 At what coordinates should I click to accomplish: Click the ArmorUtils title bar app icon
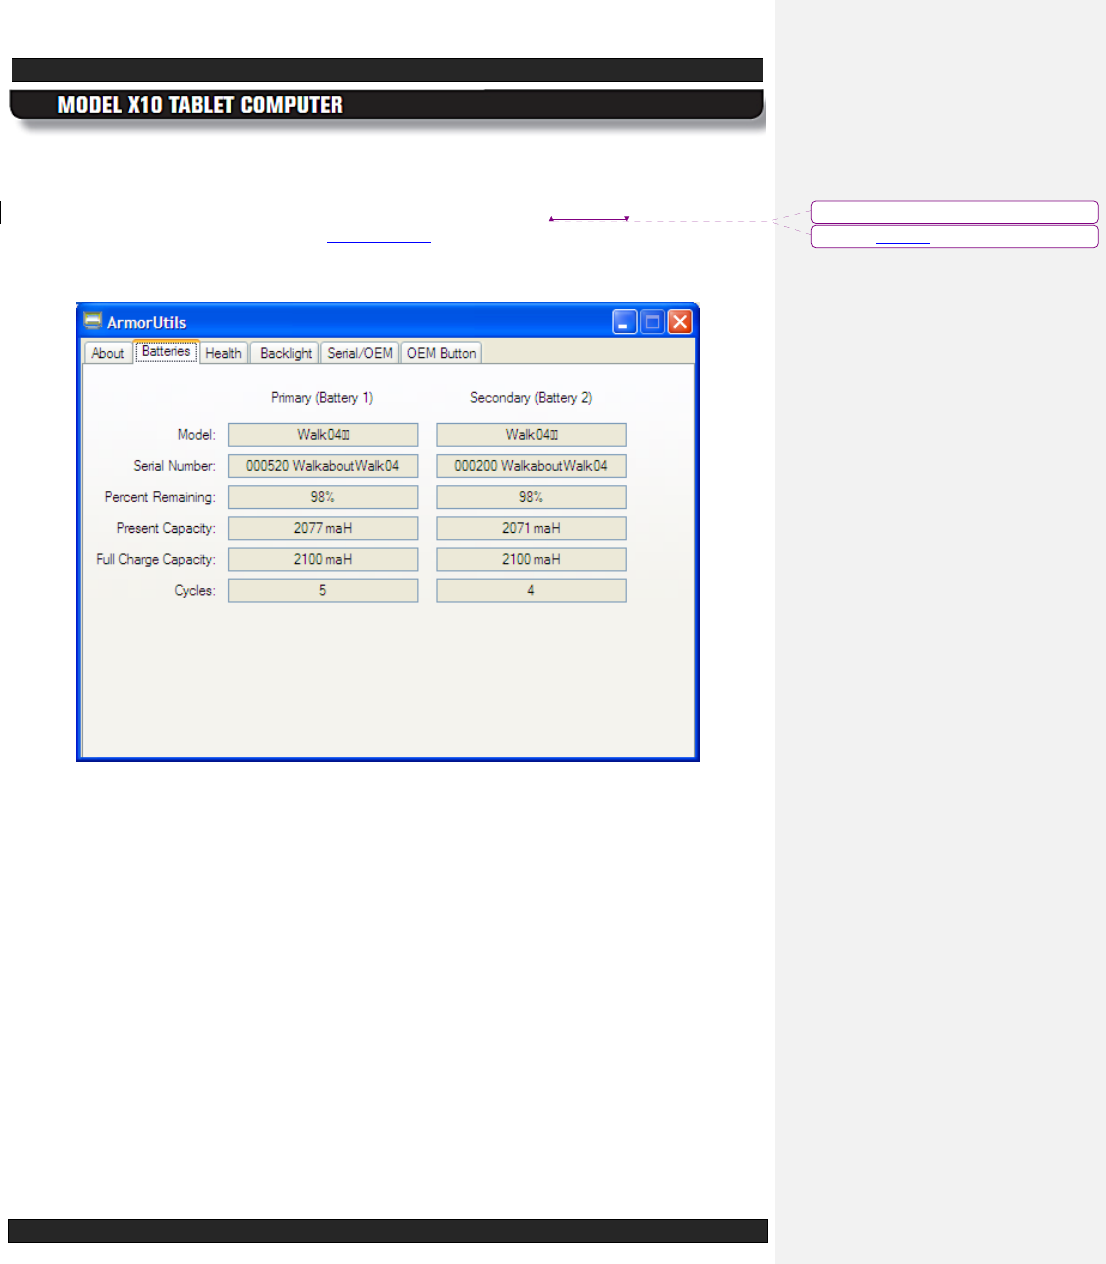93,321
